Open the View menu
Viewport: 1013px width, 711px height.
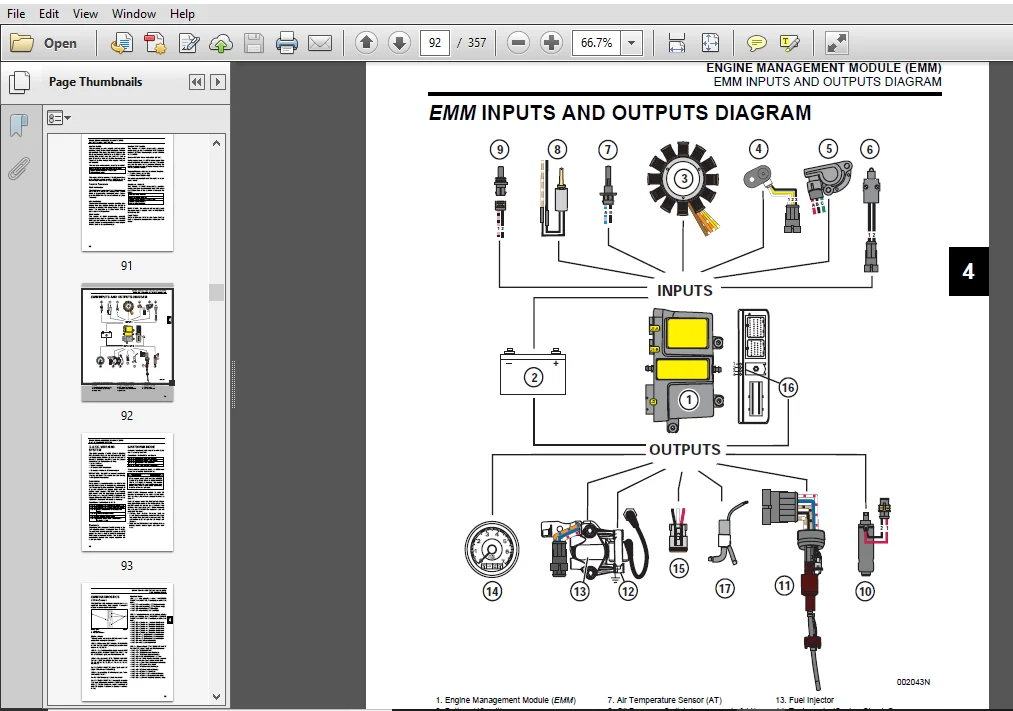pos(85,14)
